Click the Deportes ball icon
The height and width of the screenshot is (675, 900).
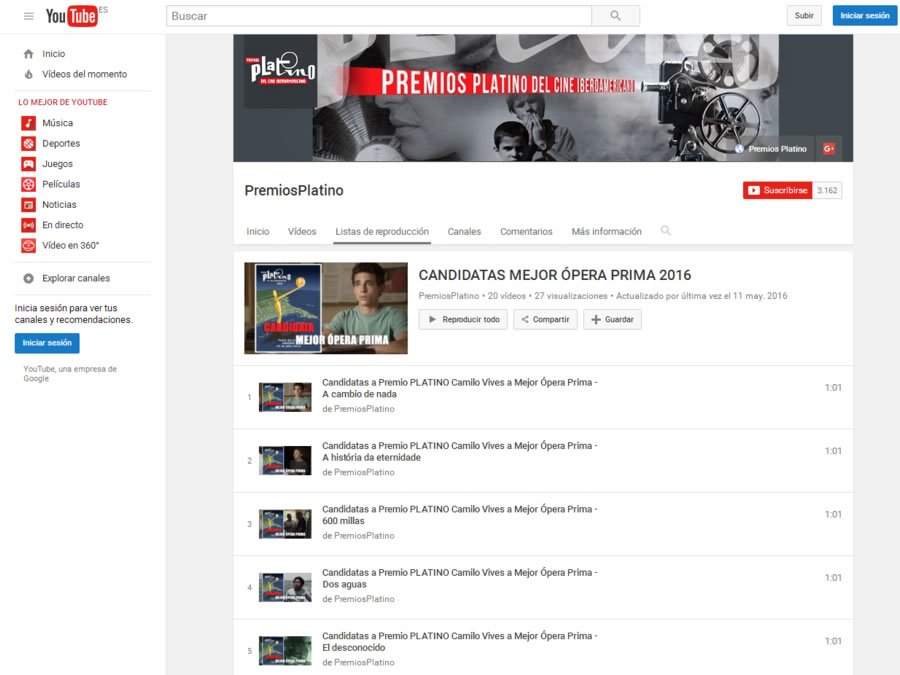pos(28,143)
